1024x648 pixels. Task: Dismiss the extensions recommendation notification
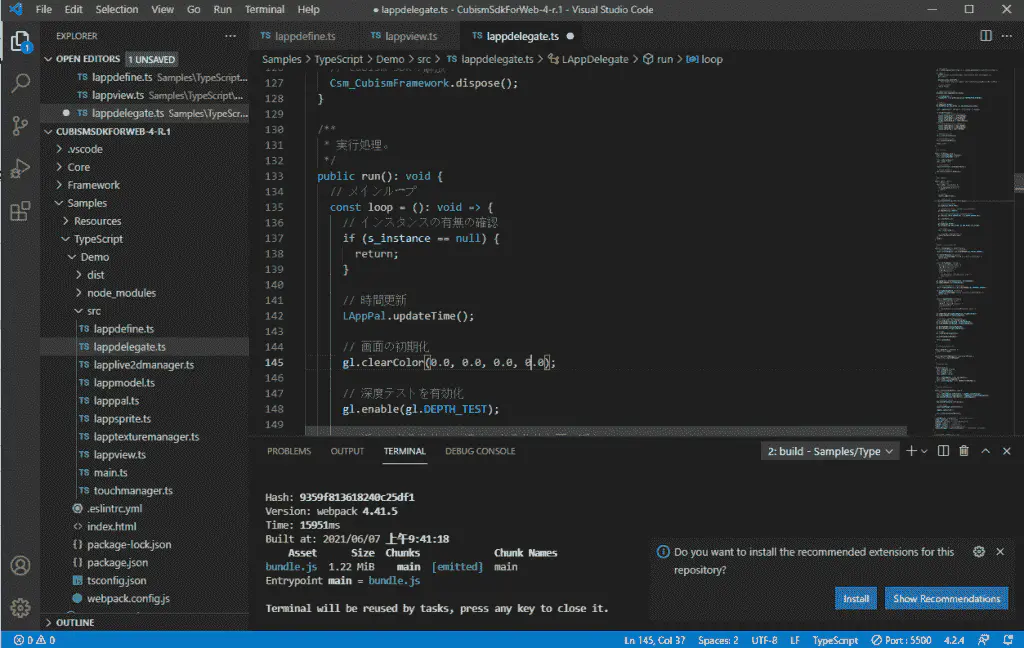pyautogui.click(x=1000, y=551)
